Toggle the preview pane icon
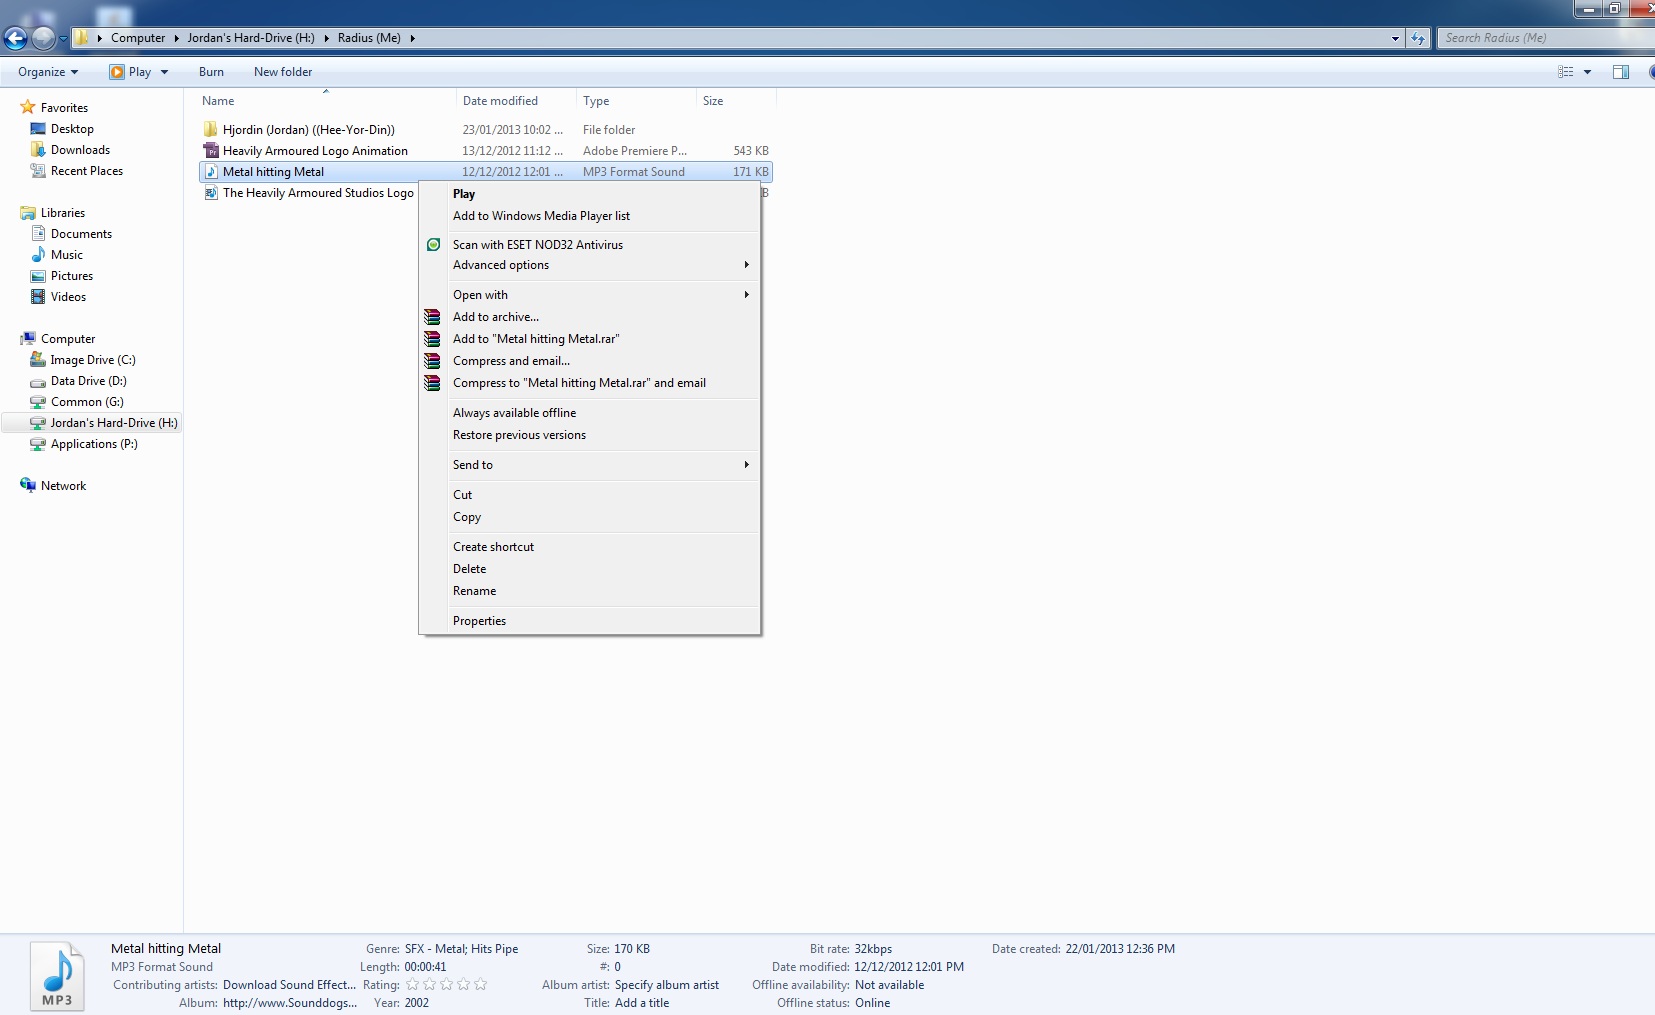Image resolution: width=1655 pixels, height=1015 pixels. [1621, 72]
